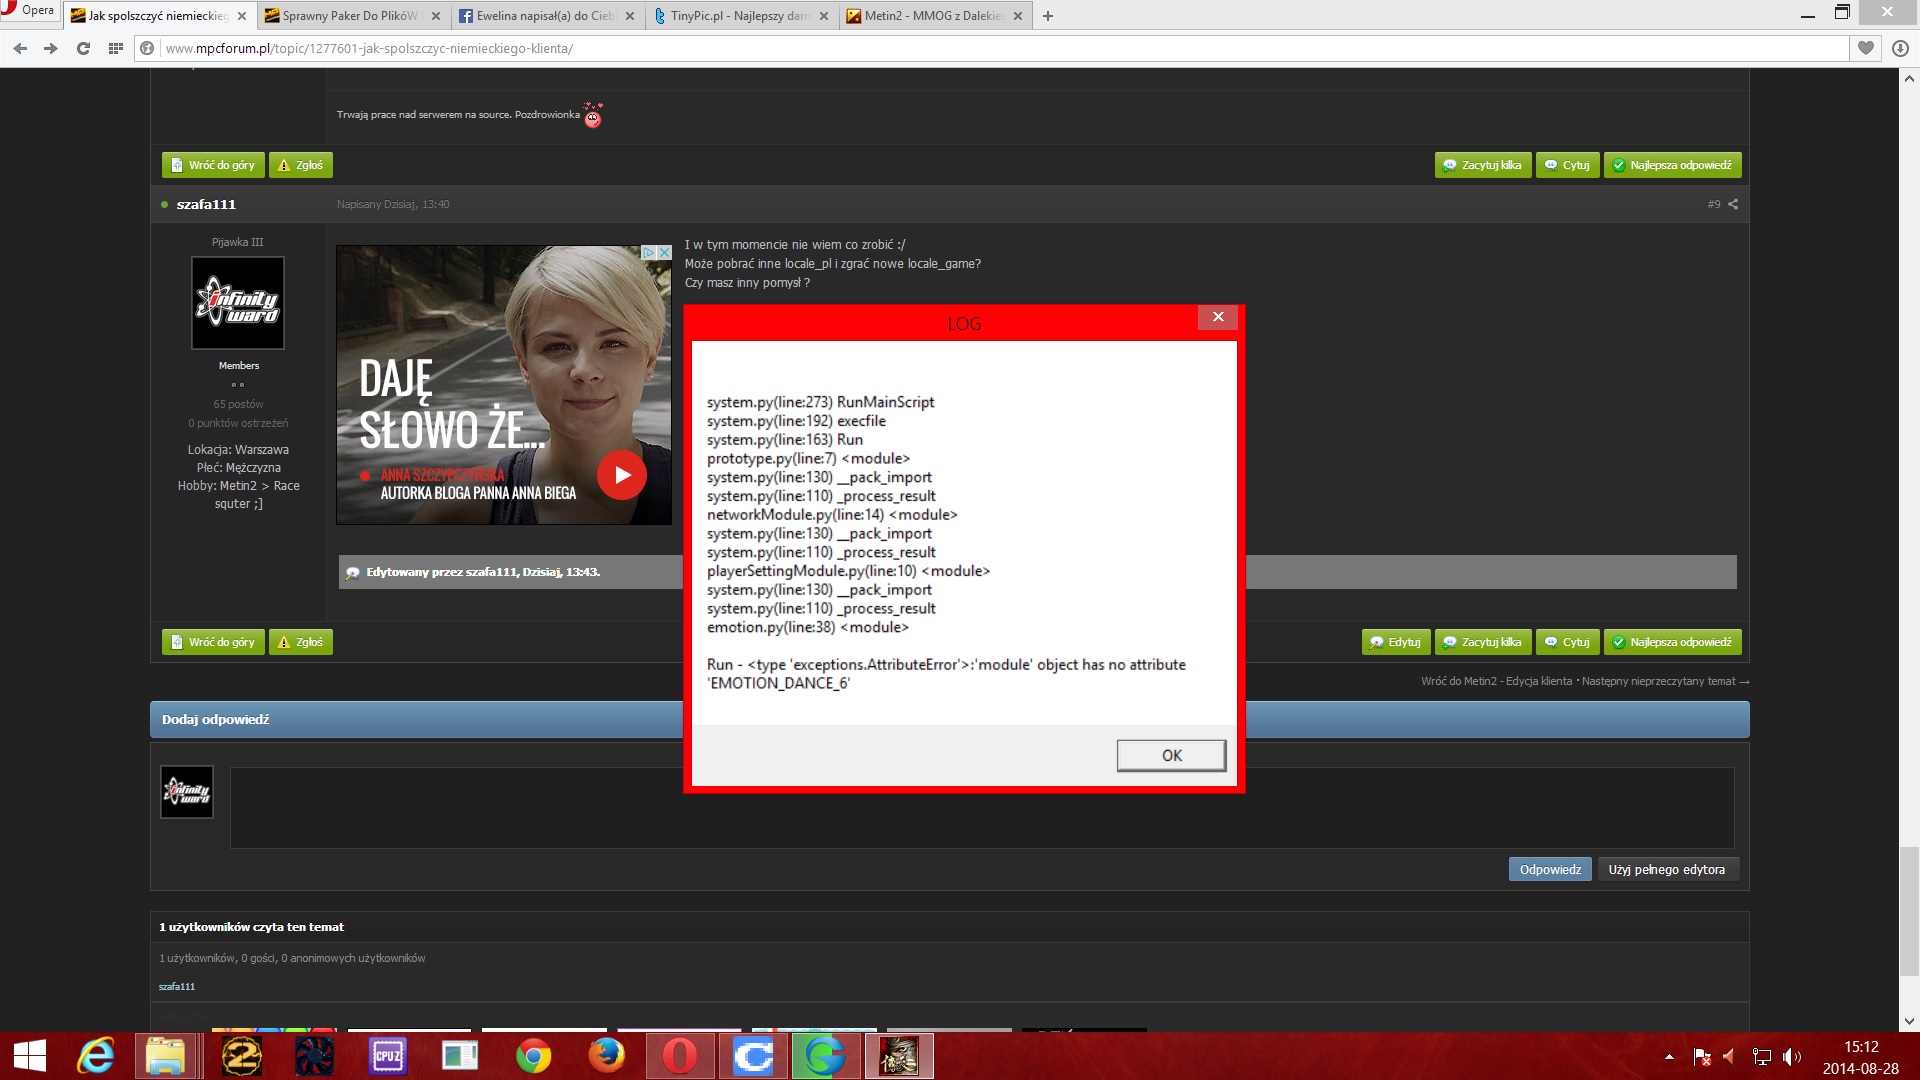Click "Zgłoś" above szafa111's post

[301, 165]
